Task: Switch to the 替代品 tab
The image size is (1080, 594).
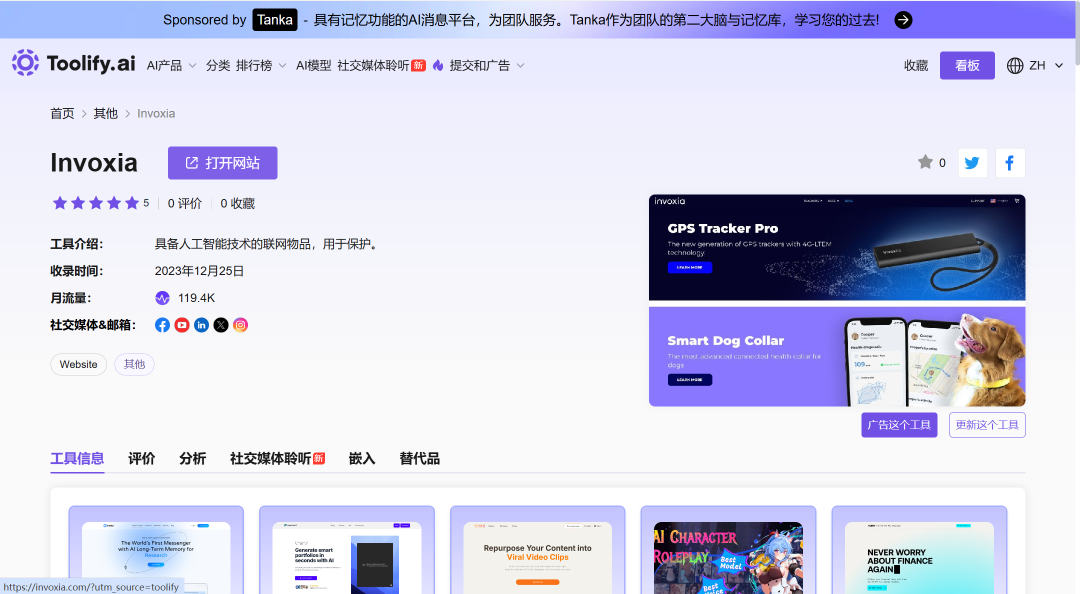Action: click(419, 459)
